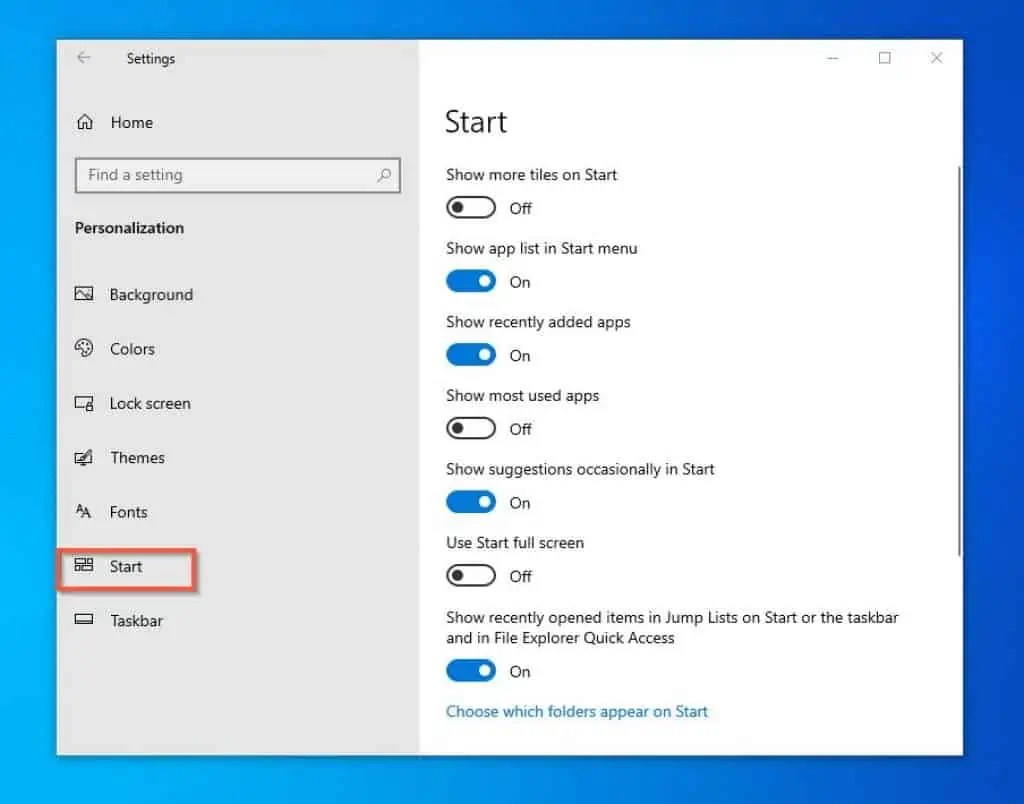
Task: Disable Jump Lists in Start and taskbar
Action: pyautogui.click(x=470, y=670)
